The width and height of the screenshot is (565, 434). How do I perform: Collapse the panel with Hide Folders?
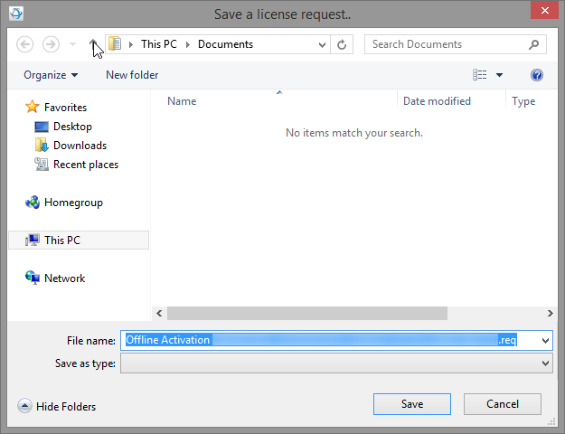click(57, 407)
